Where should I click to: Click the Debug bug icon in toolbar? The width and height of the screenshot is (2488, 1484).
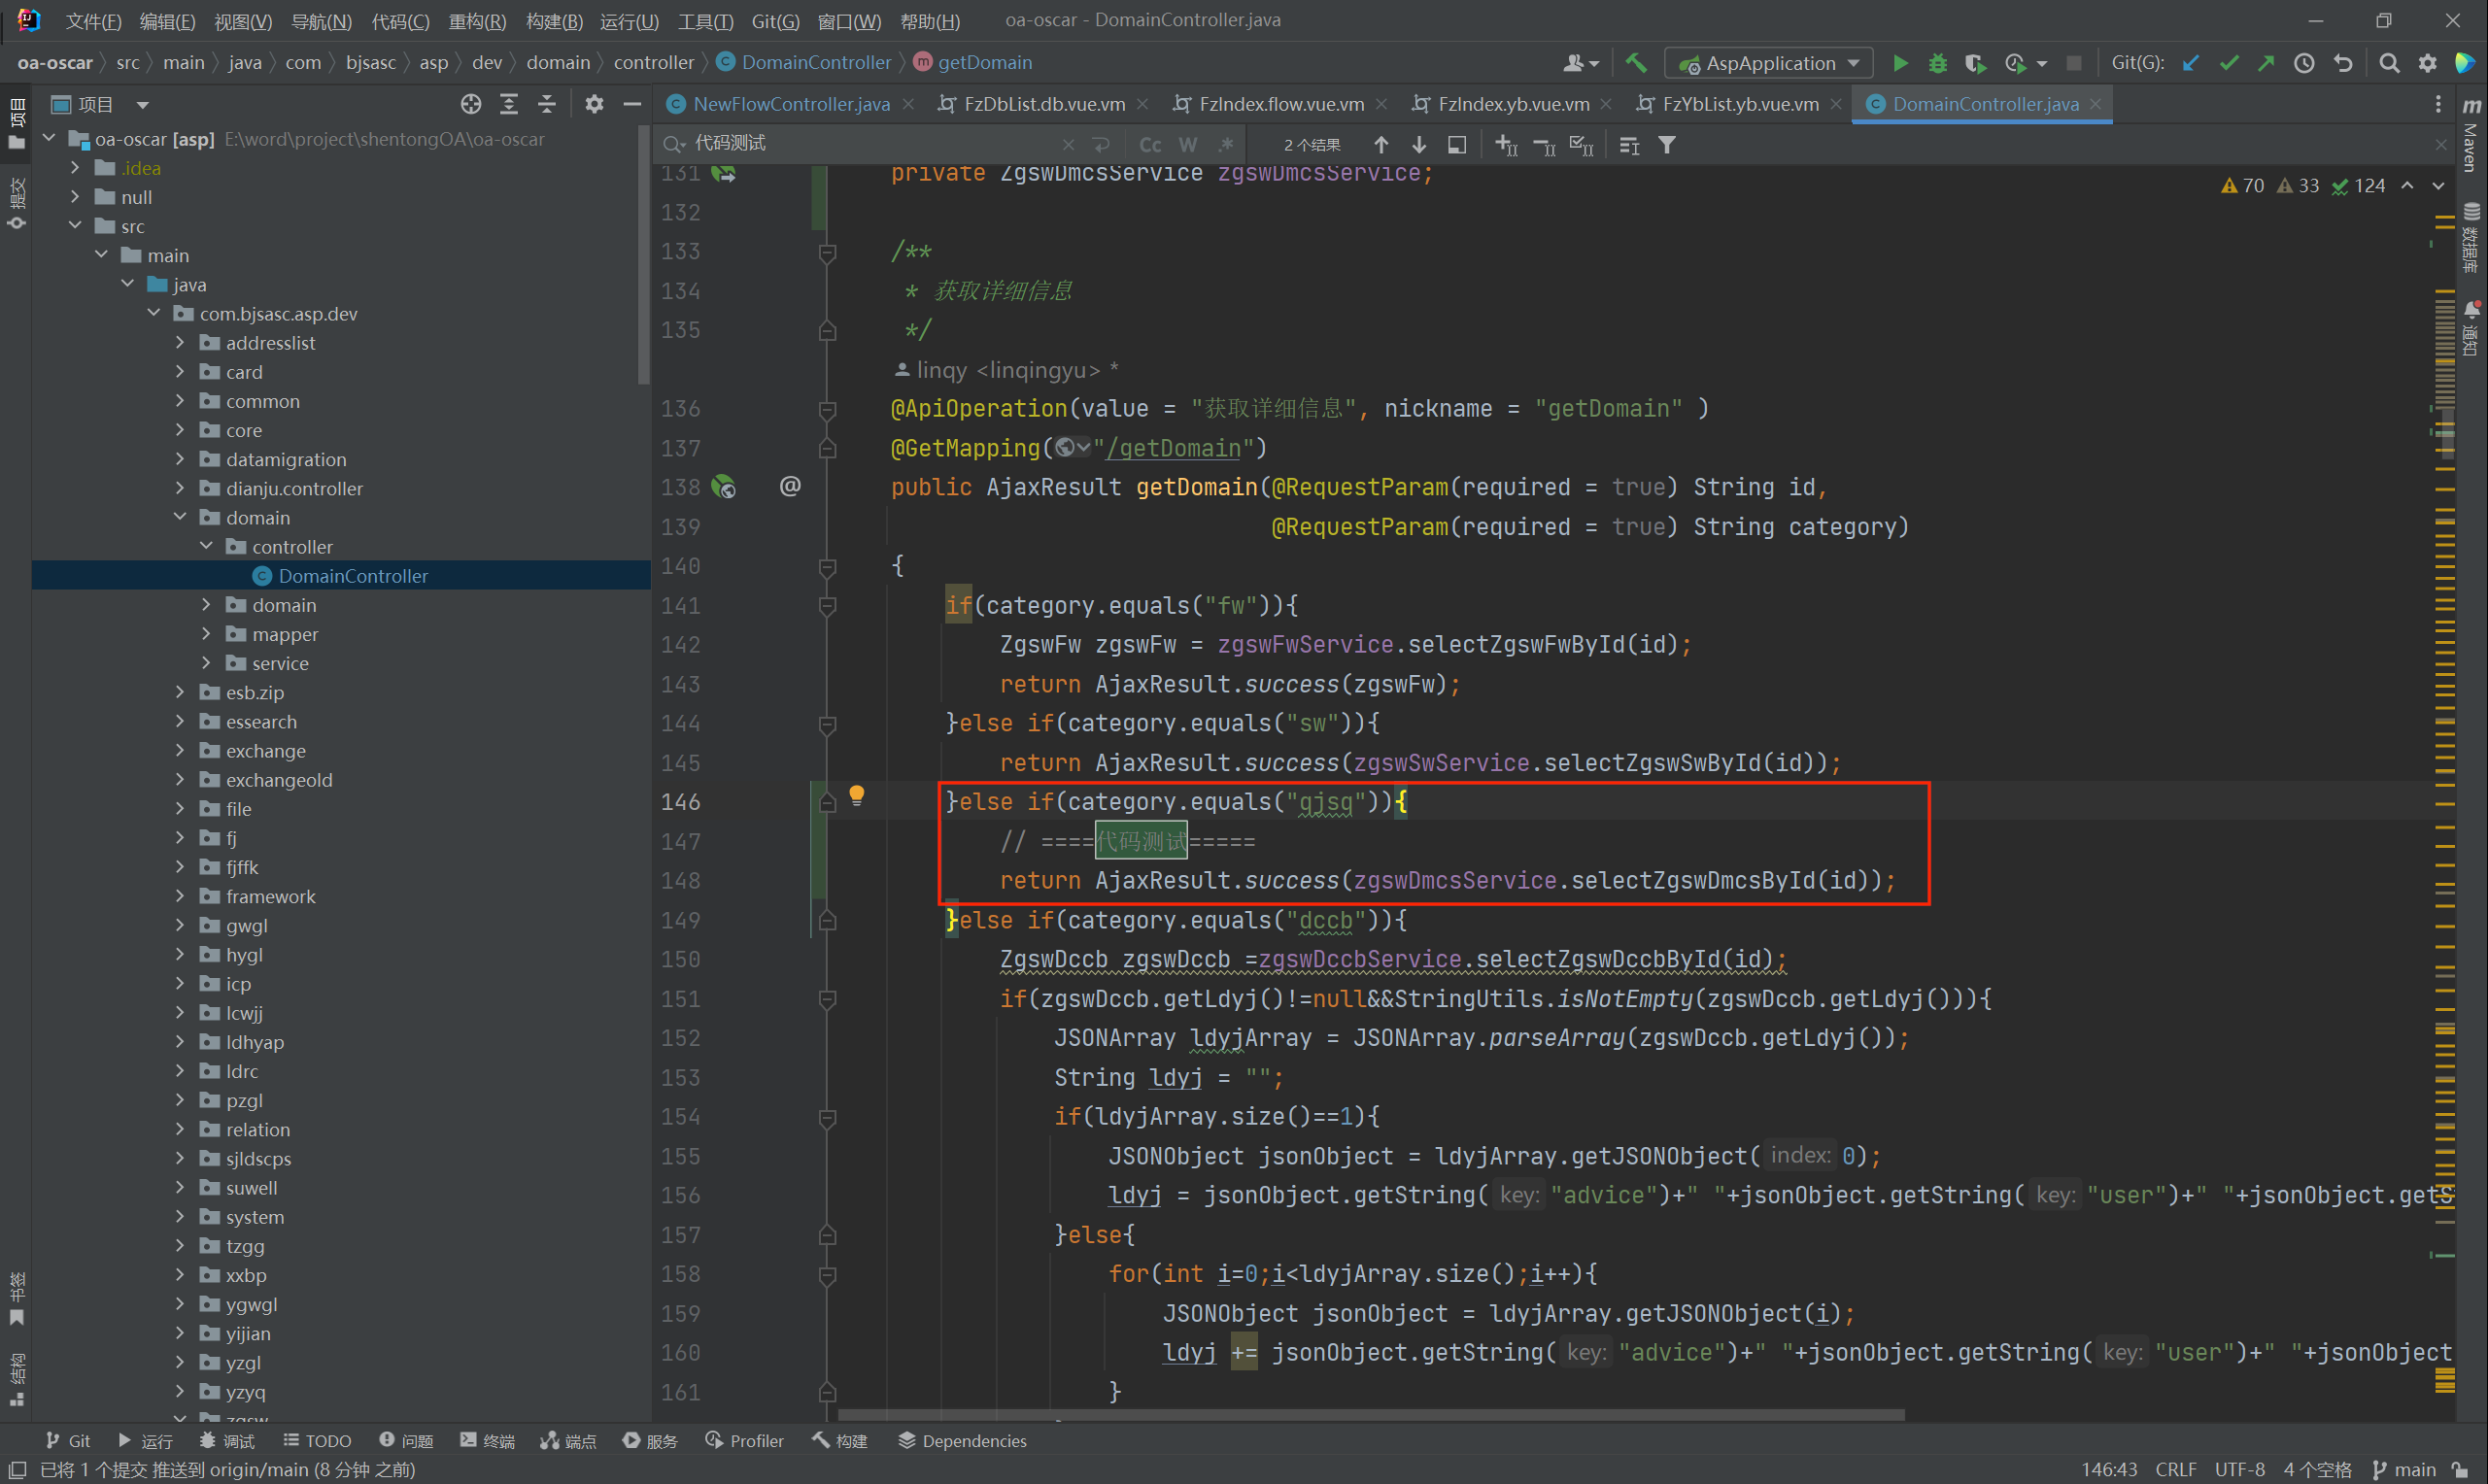click(1937, 63)
